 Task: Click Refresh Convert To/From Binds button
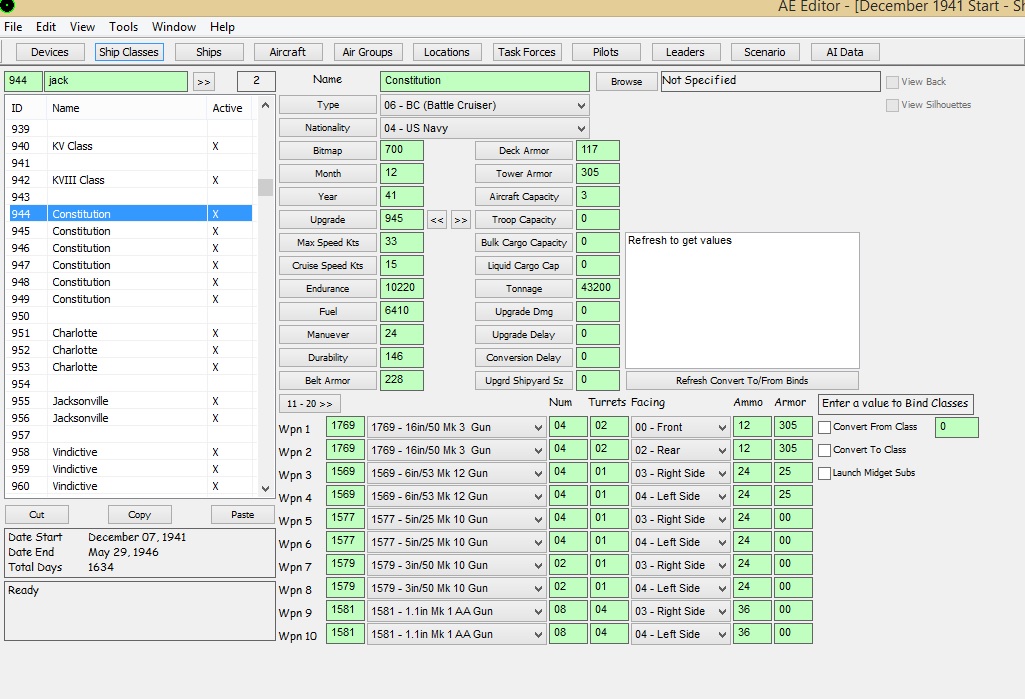[742, 381]
